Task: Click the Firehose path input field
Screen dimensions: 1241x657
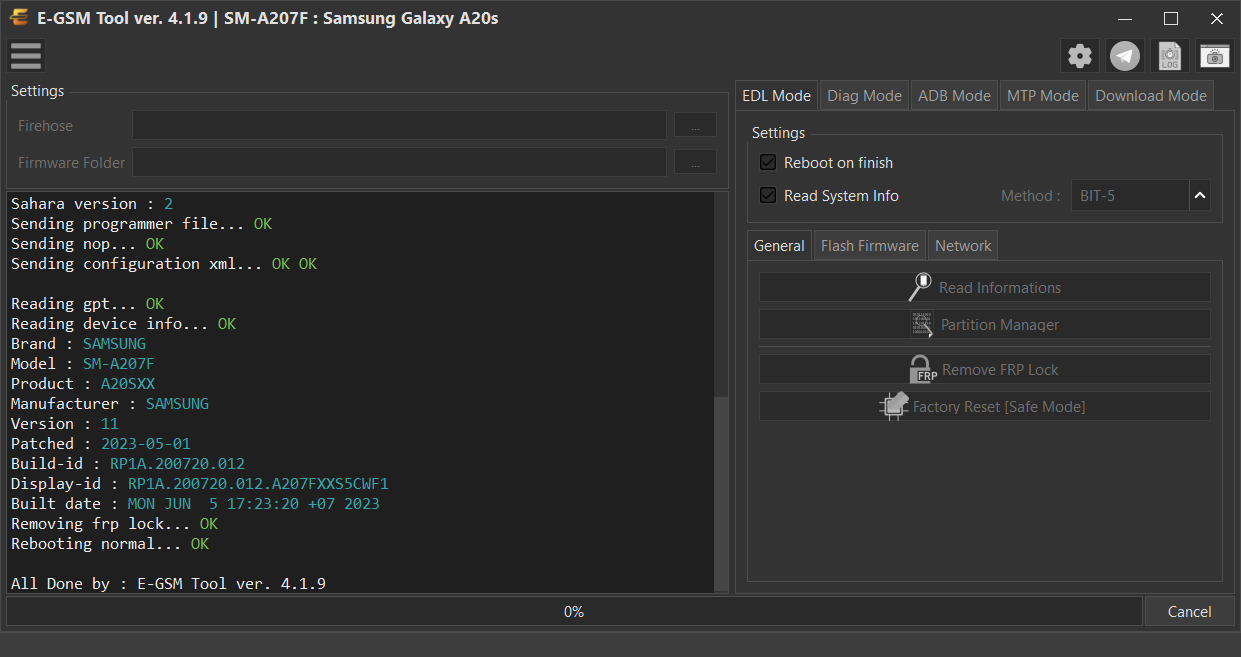Action: point(399,125)
